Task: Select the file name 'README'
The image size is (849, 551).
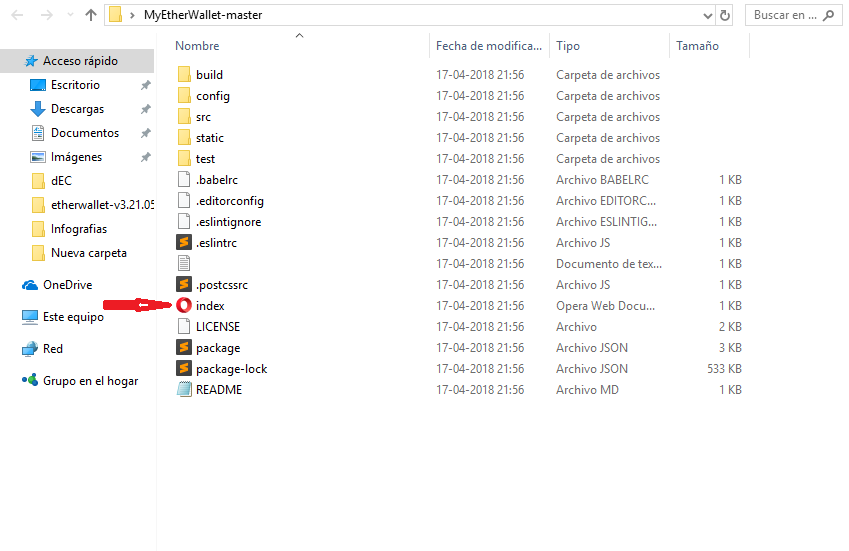Action: click(219, 390)
